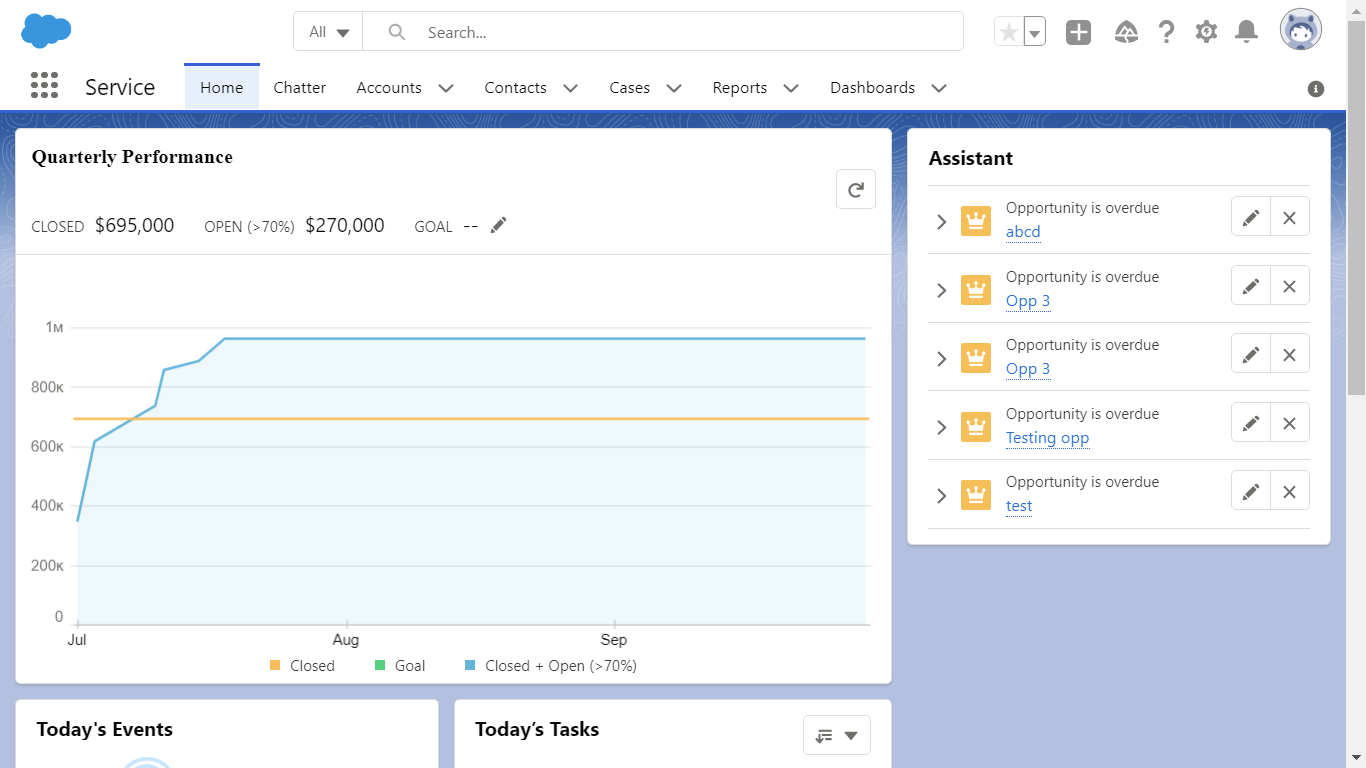Screen dimensions: 1366x768
Task: Toggle the Closed series in chart legend
Action: (302, 665)
